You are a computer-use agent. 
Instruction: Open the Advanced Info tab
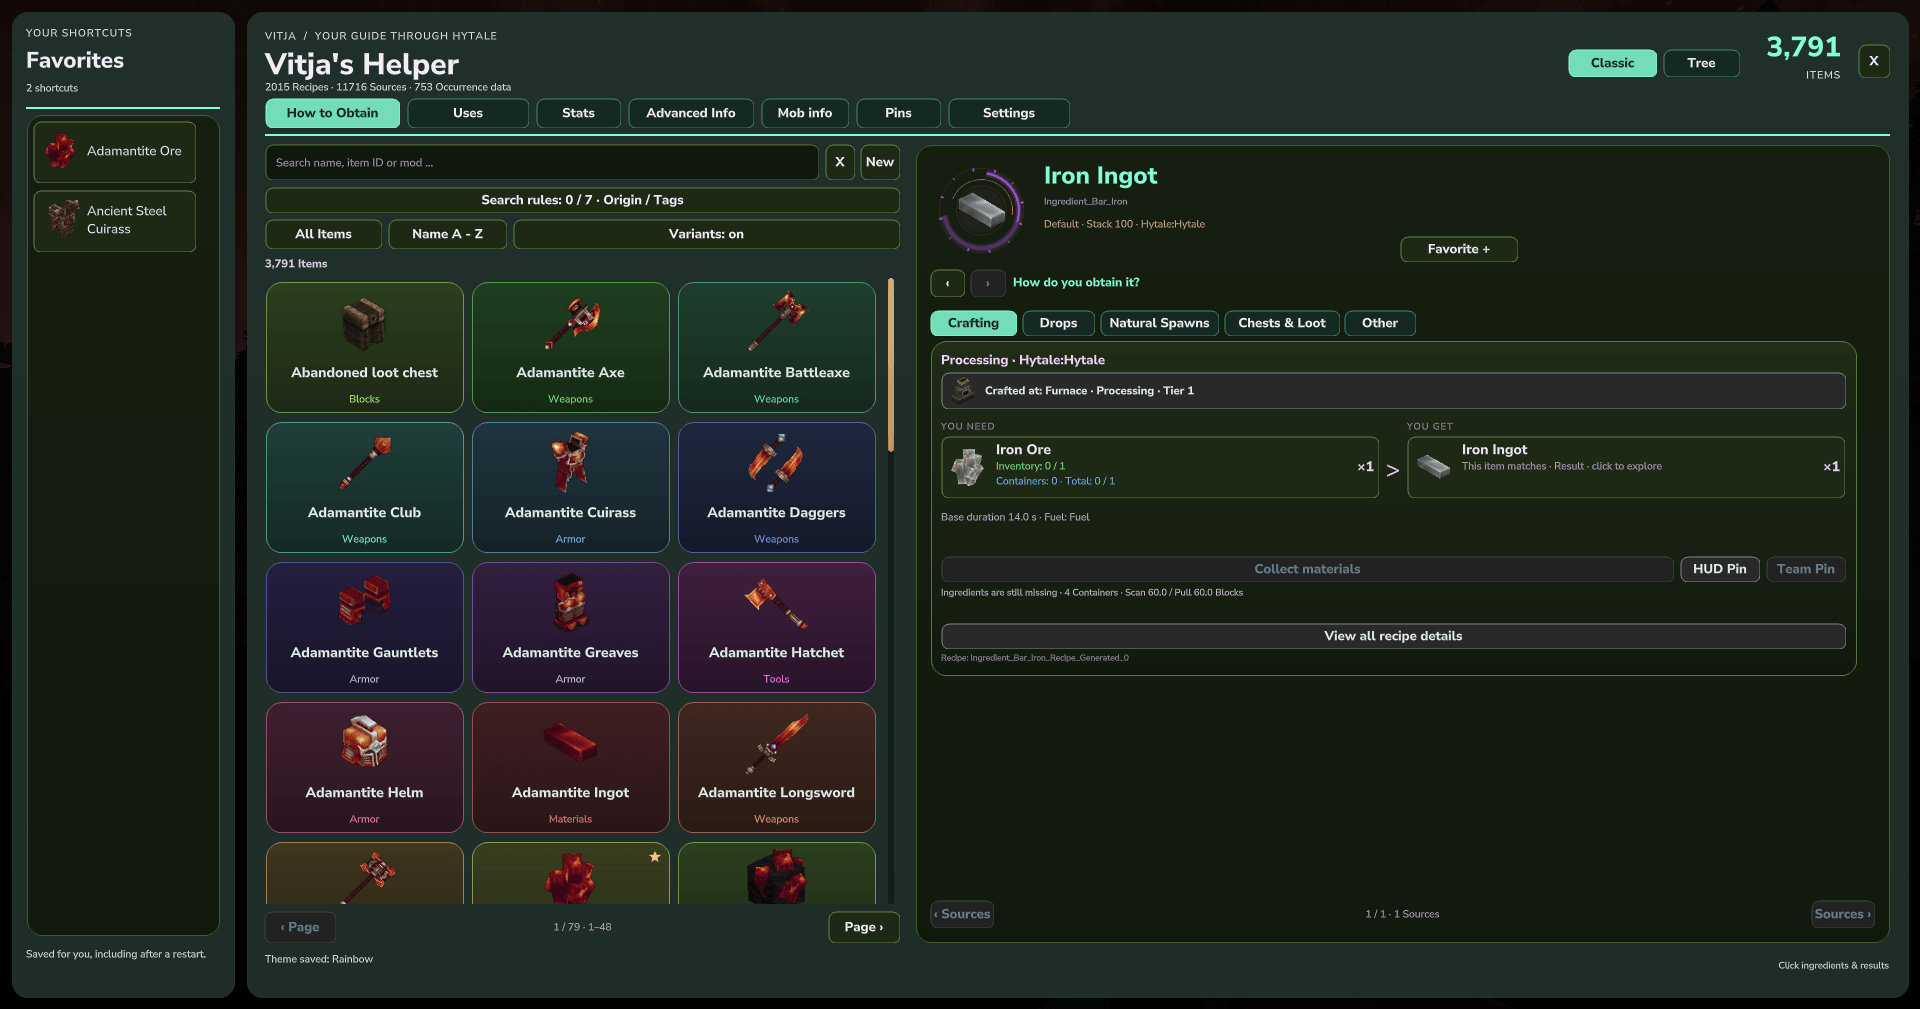click(691, 113)
